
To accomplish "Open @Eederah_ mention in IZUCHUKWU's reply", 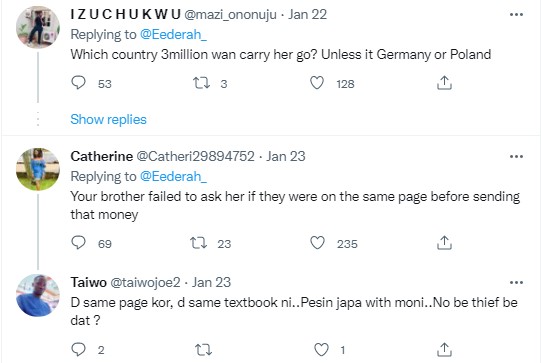I will pyautogui.click(x=173, y=35).
